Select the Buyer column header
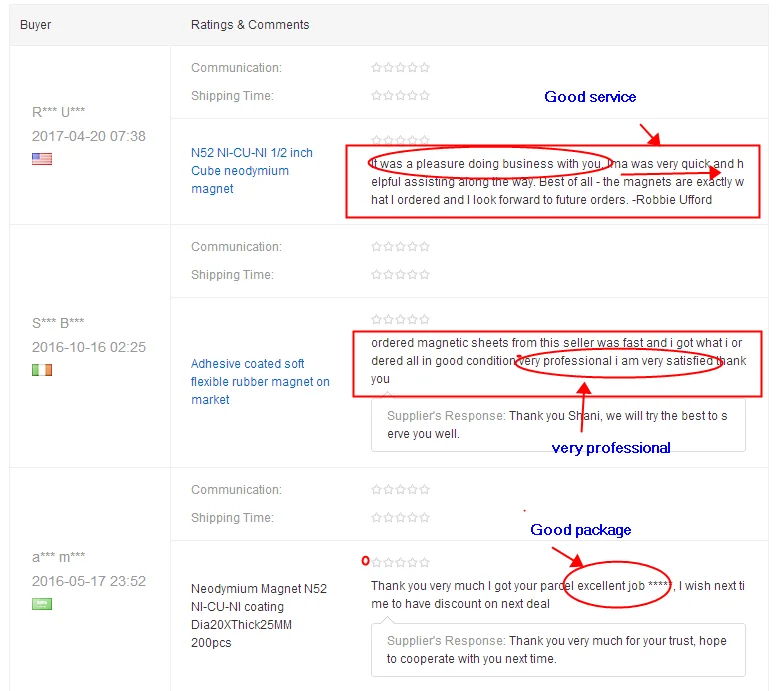 (36, 25)
